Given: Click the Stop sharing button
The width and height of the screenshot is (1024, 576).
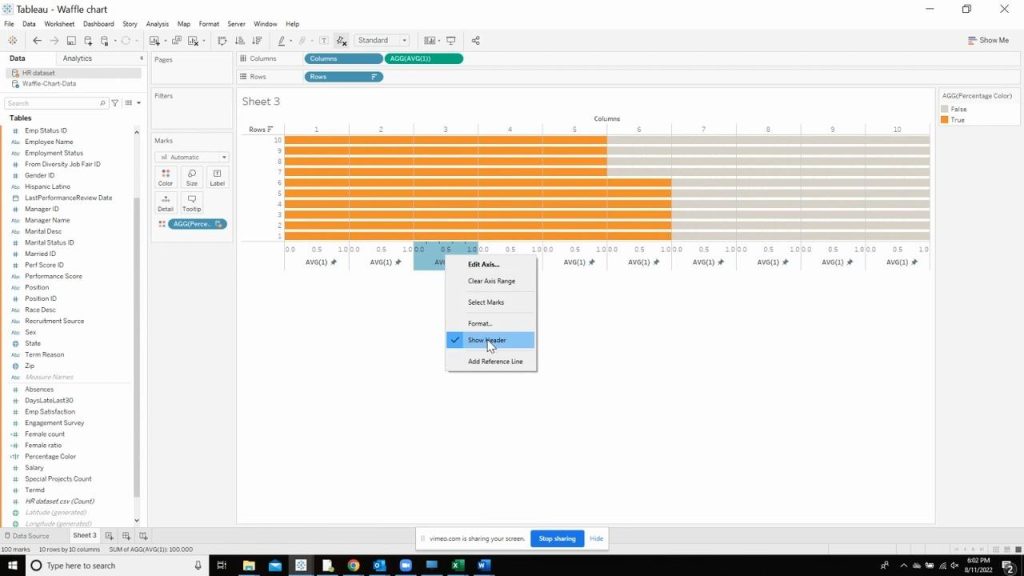Looking at the screenshot, I should click(x=557, y=538).
